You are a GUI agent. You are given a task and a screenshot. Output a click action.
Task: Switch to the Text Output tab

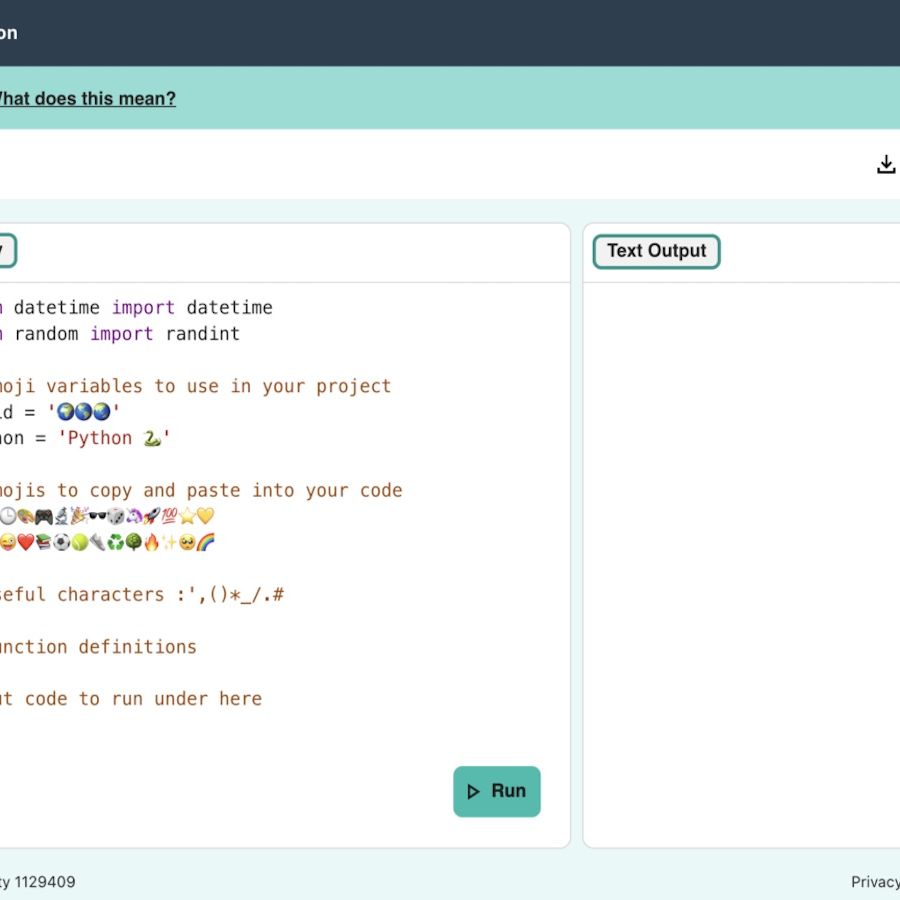(656, 251)
